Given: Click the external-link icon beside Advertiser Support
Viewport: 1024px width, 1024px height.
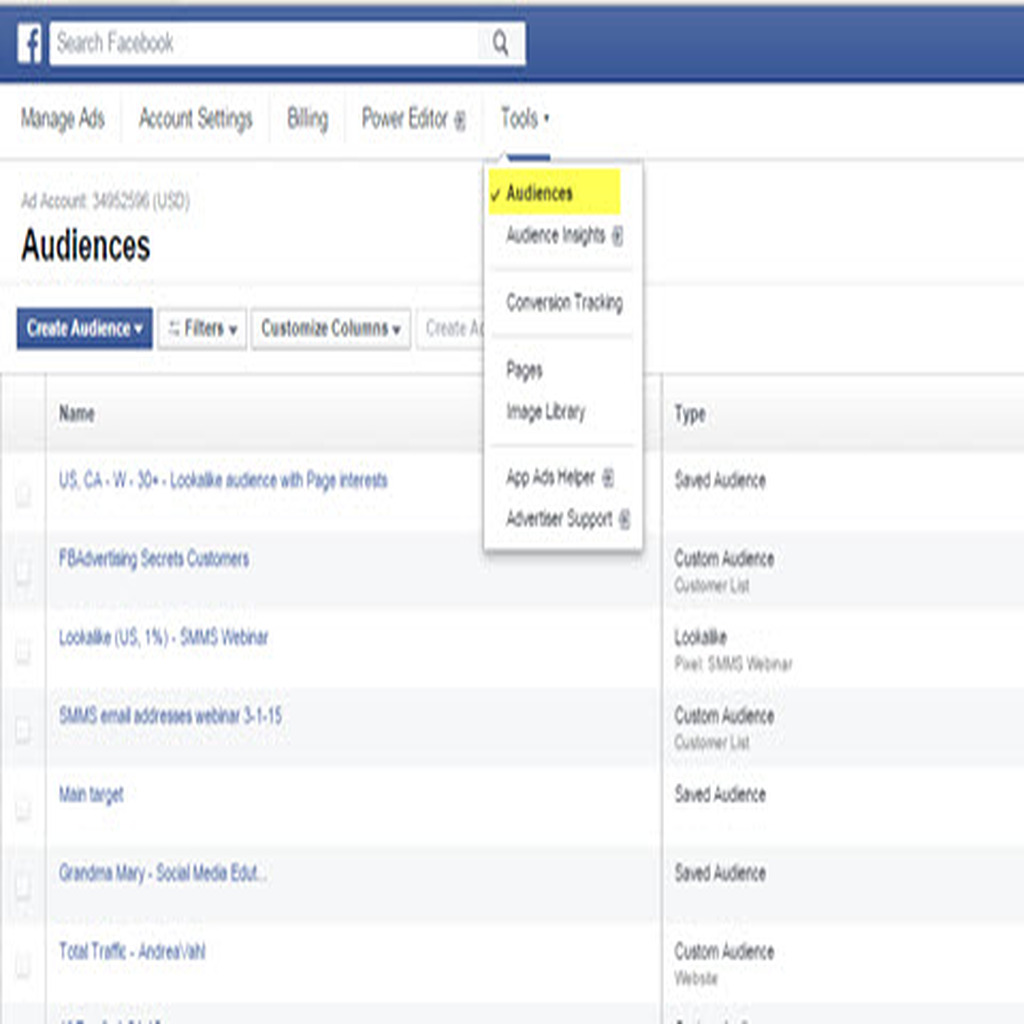Looking at the screenshot, I should tap(624, 520).
